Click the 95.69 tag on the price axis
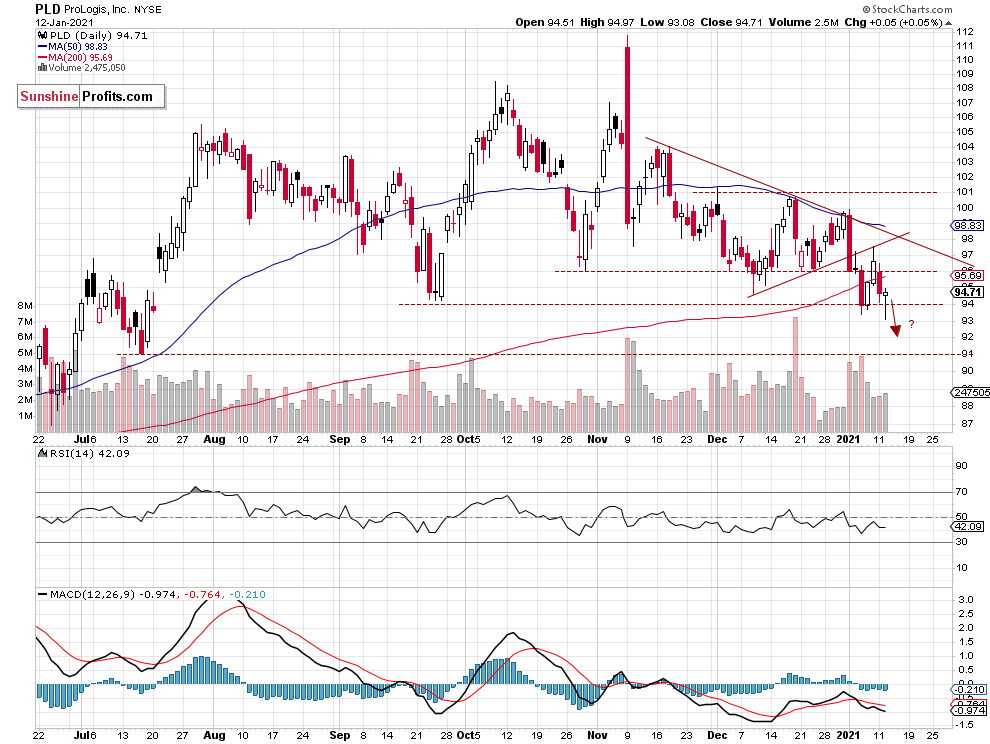The height and width of the screenshot is (744, 990). (x=967, y=275)
